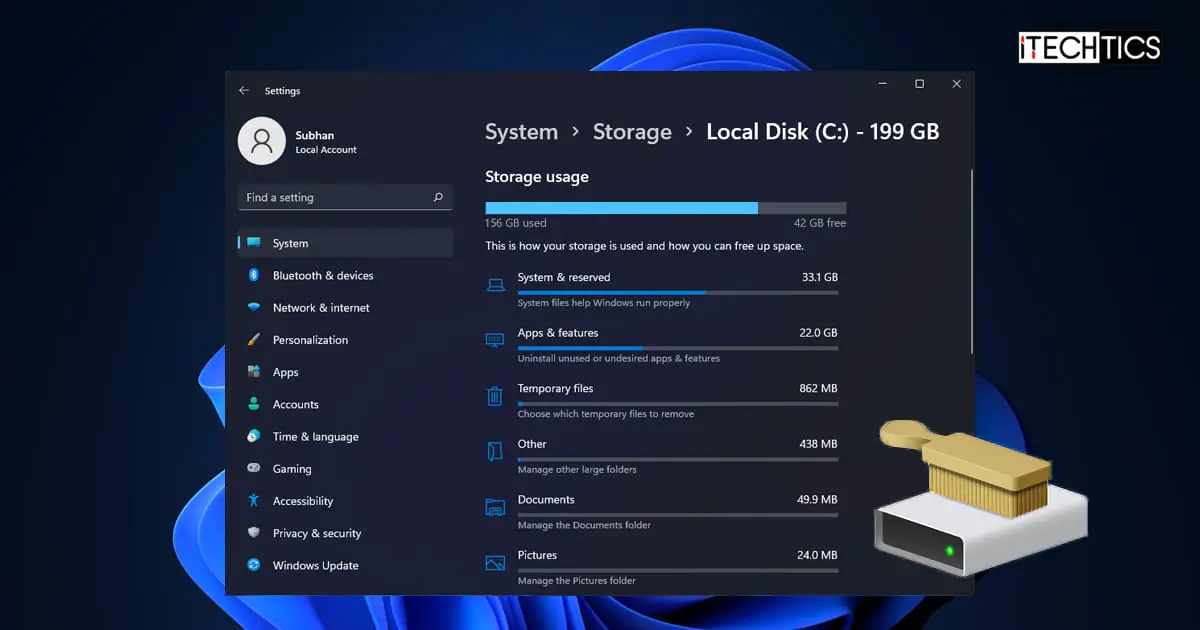Click the 22.0 GB size value
Image resolution: width=1200 pixels, height=630 pixels.
coord(820,333)
